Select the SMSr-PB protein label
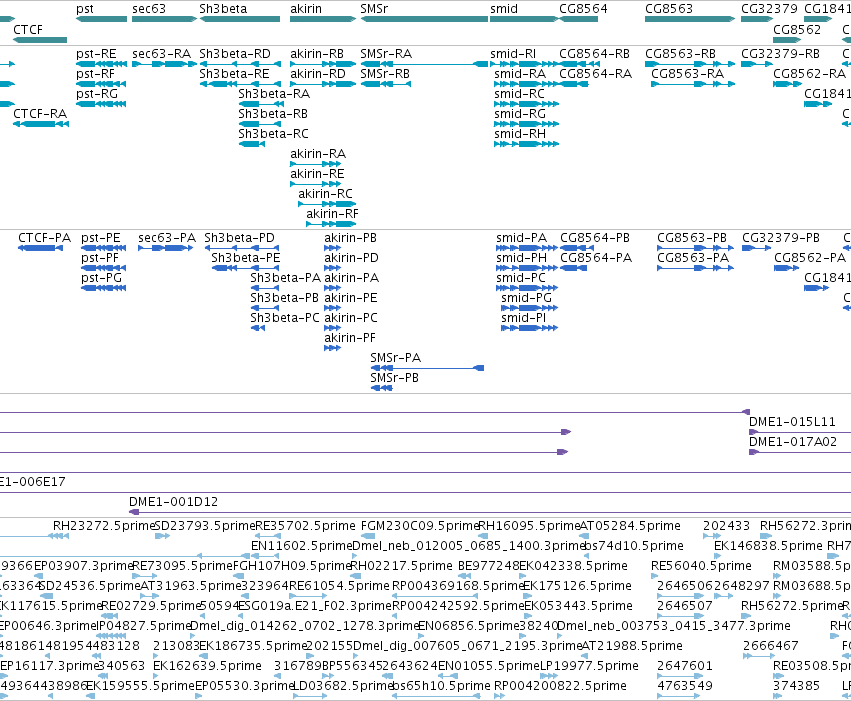Screen dimensions: 851x701 pyautogui.click(x=395, y=378)
